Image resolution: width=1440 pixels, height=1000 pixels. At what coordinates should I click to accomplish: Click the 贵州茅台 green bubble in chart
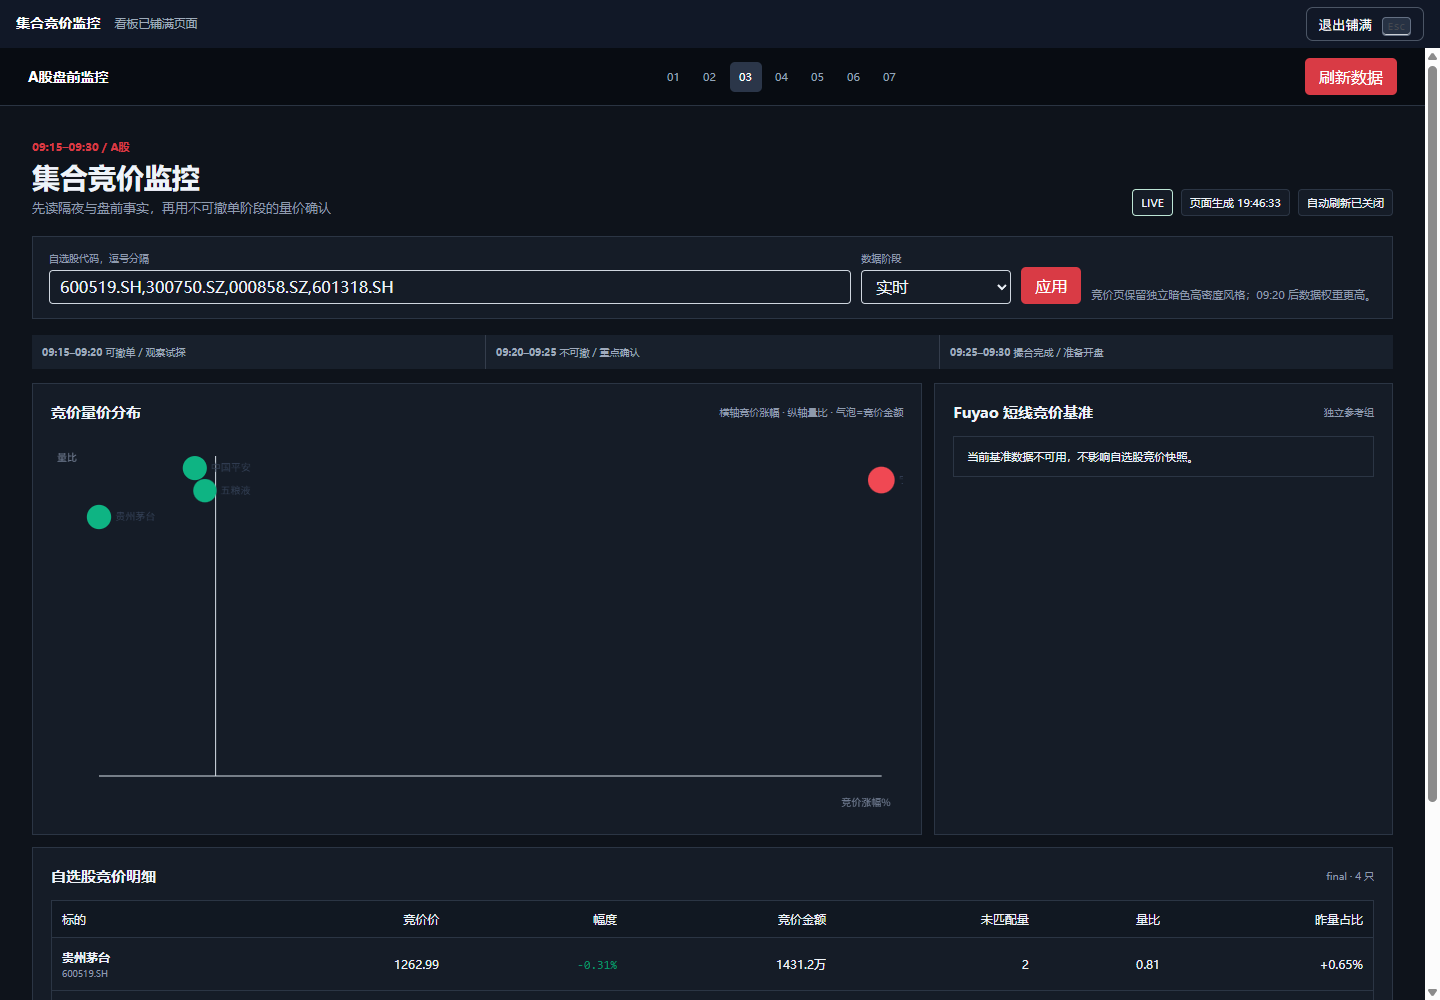point(99,517)
